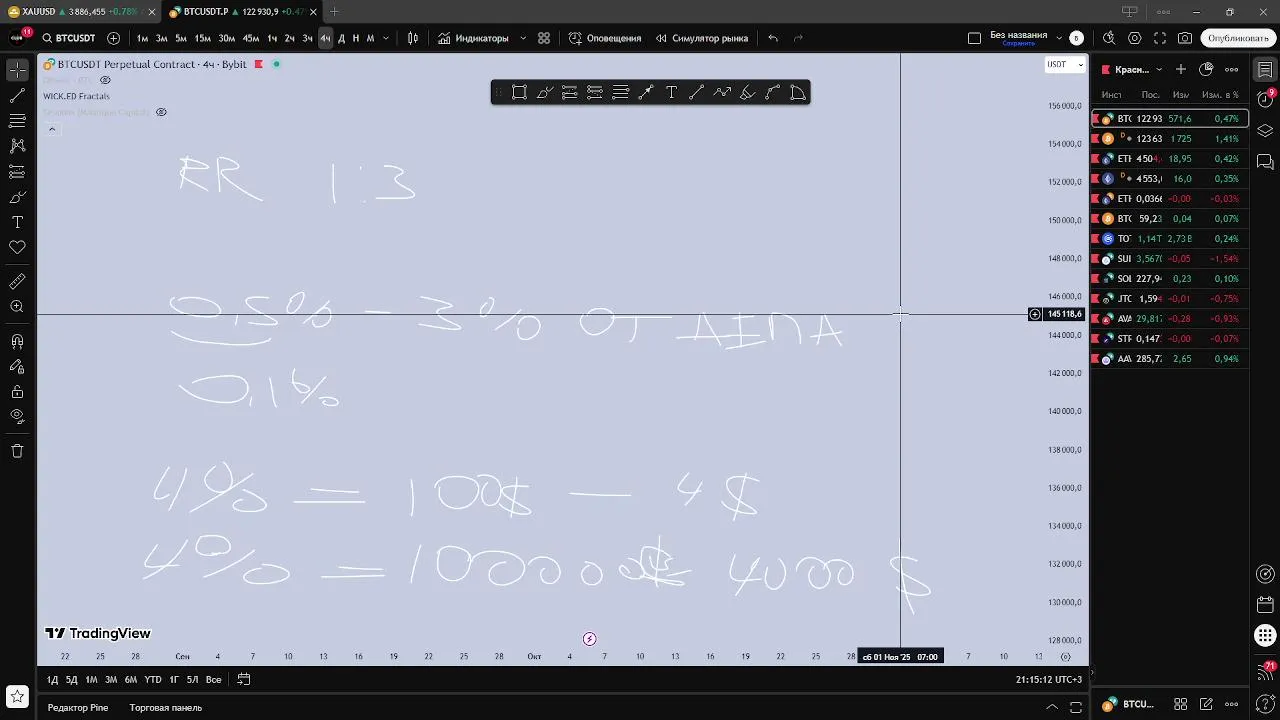Toggle keep drawing mode pencil-lock icon
1280x720 pixels.
17,367
